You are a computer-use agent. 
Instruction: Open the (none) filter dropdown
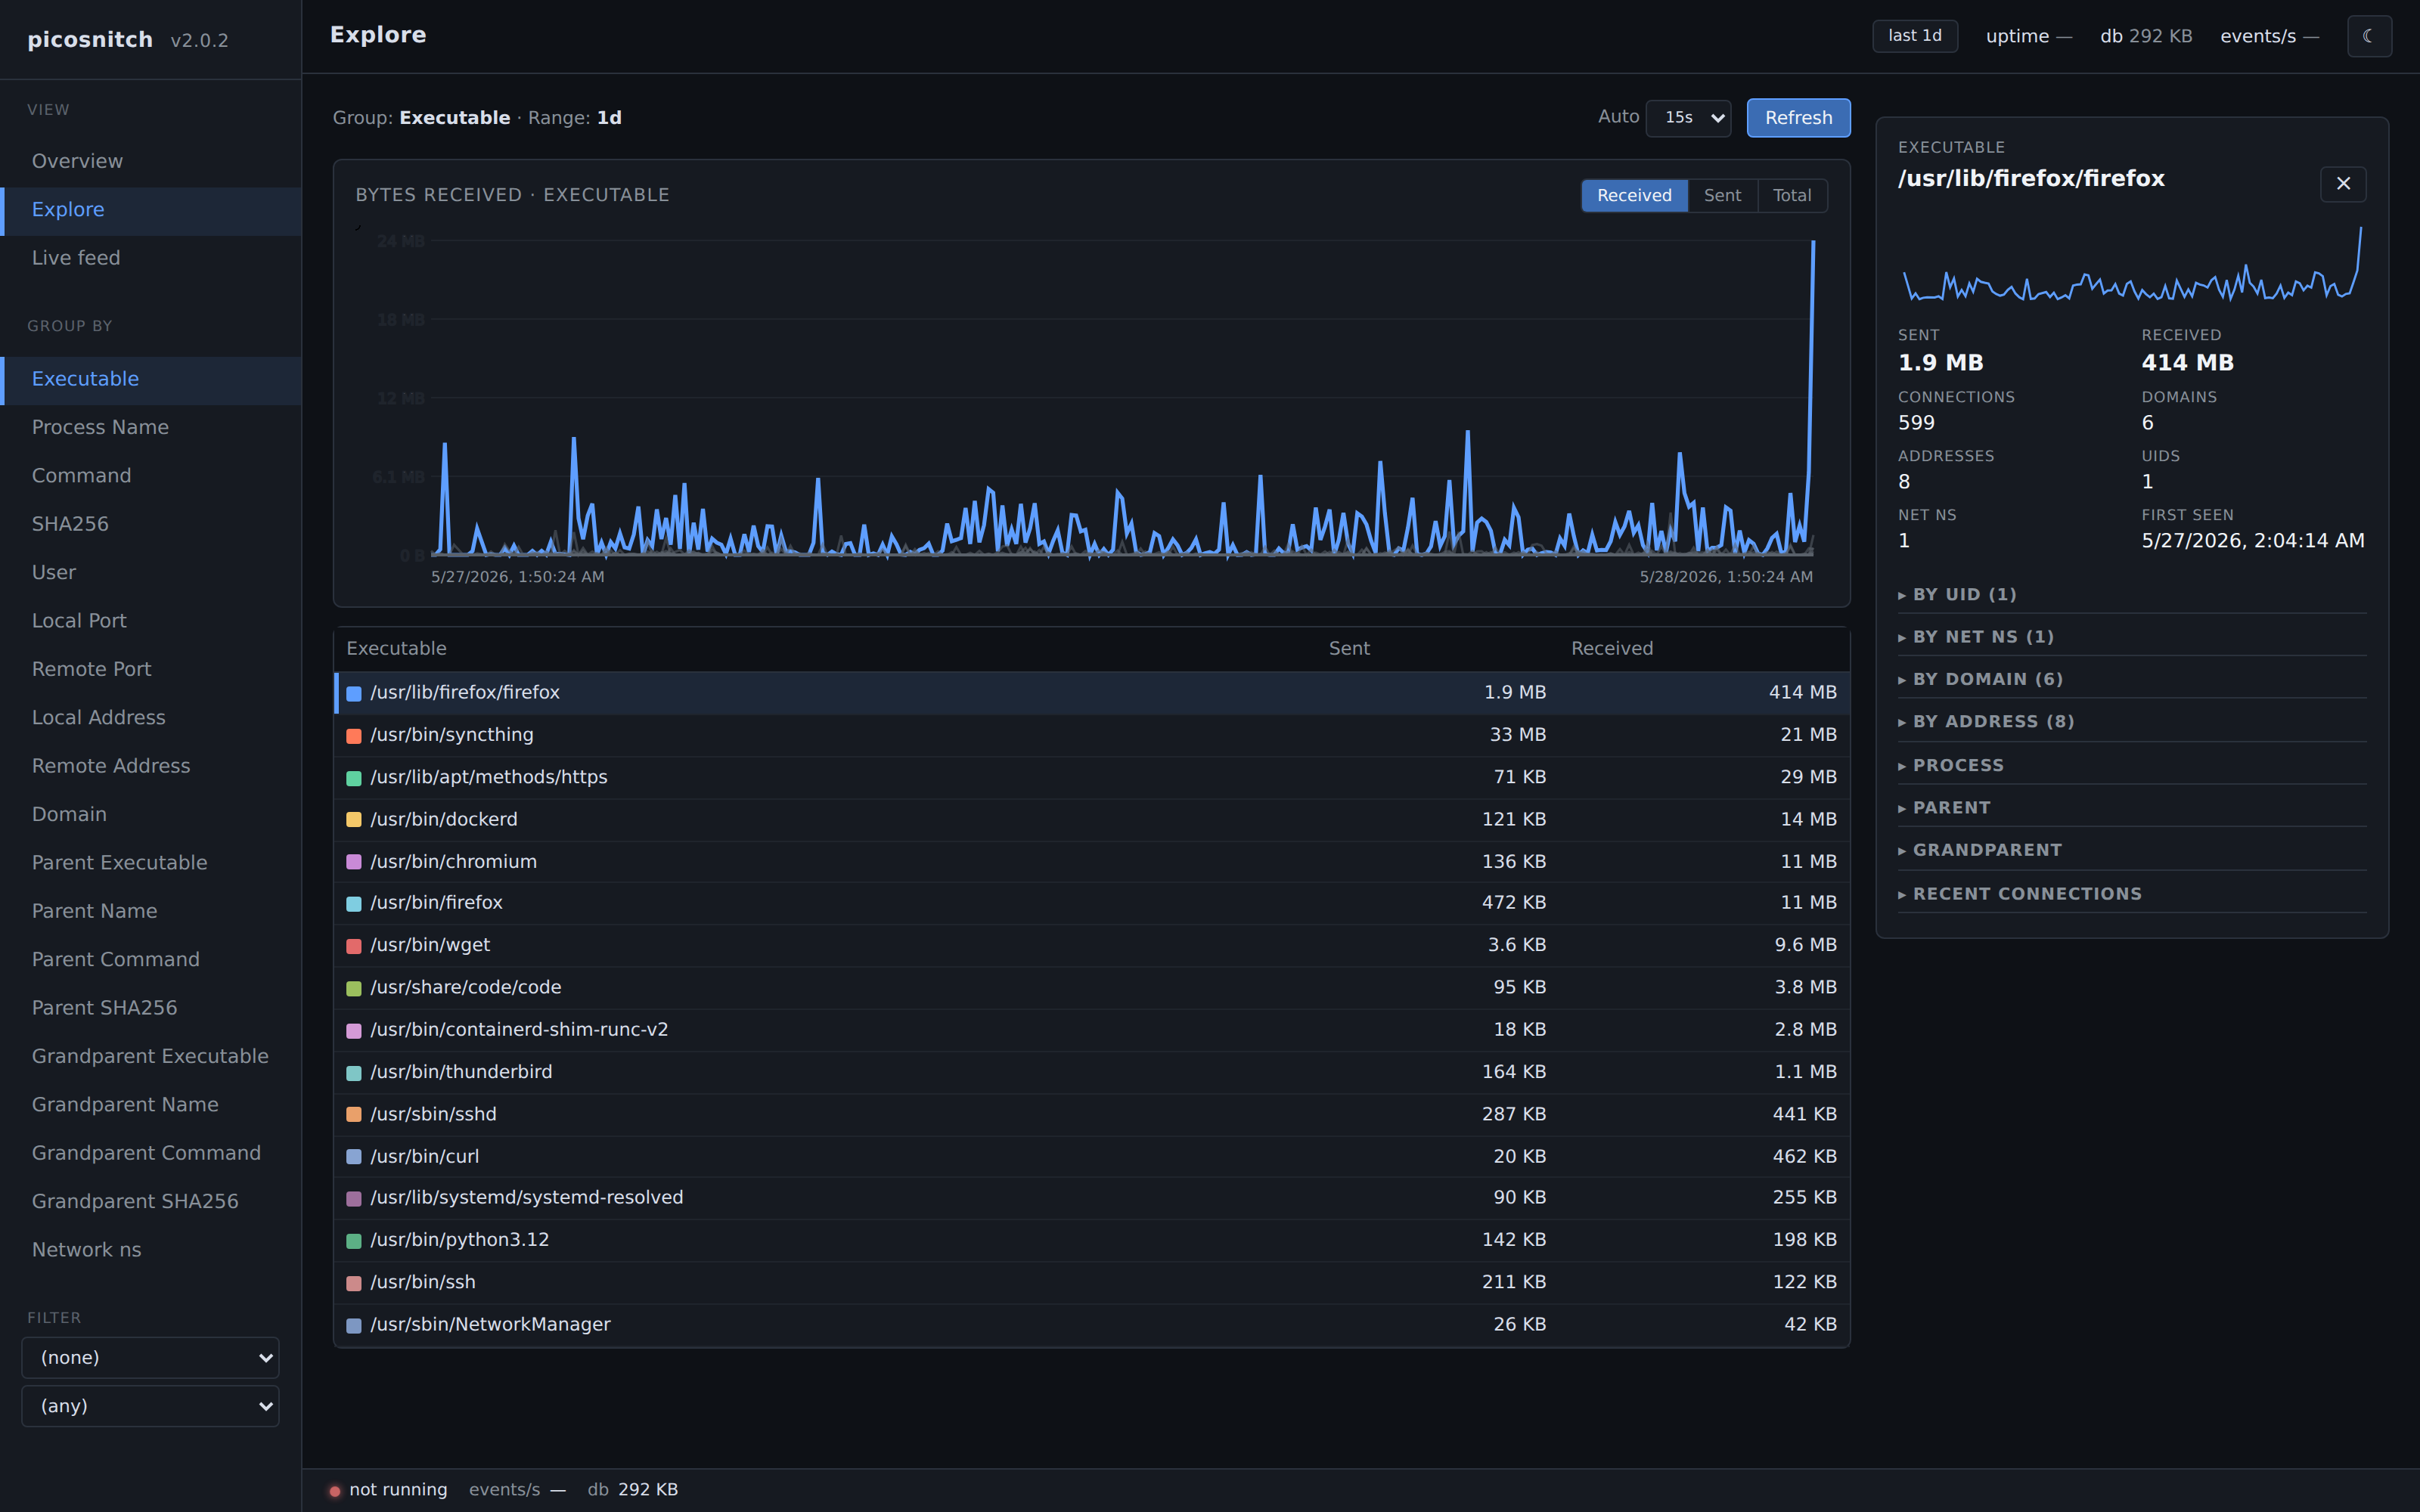point(150,1358)
